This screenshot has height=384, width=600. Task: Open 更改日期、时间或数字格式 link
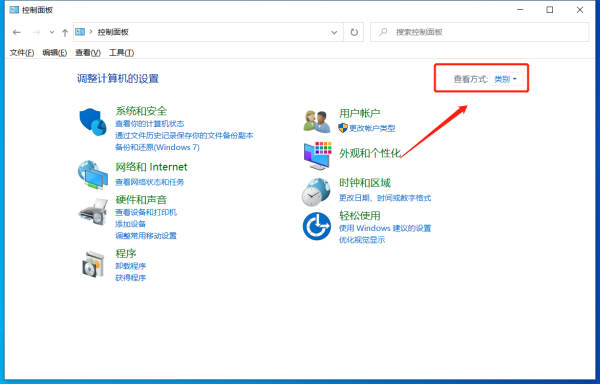[385, 198]
